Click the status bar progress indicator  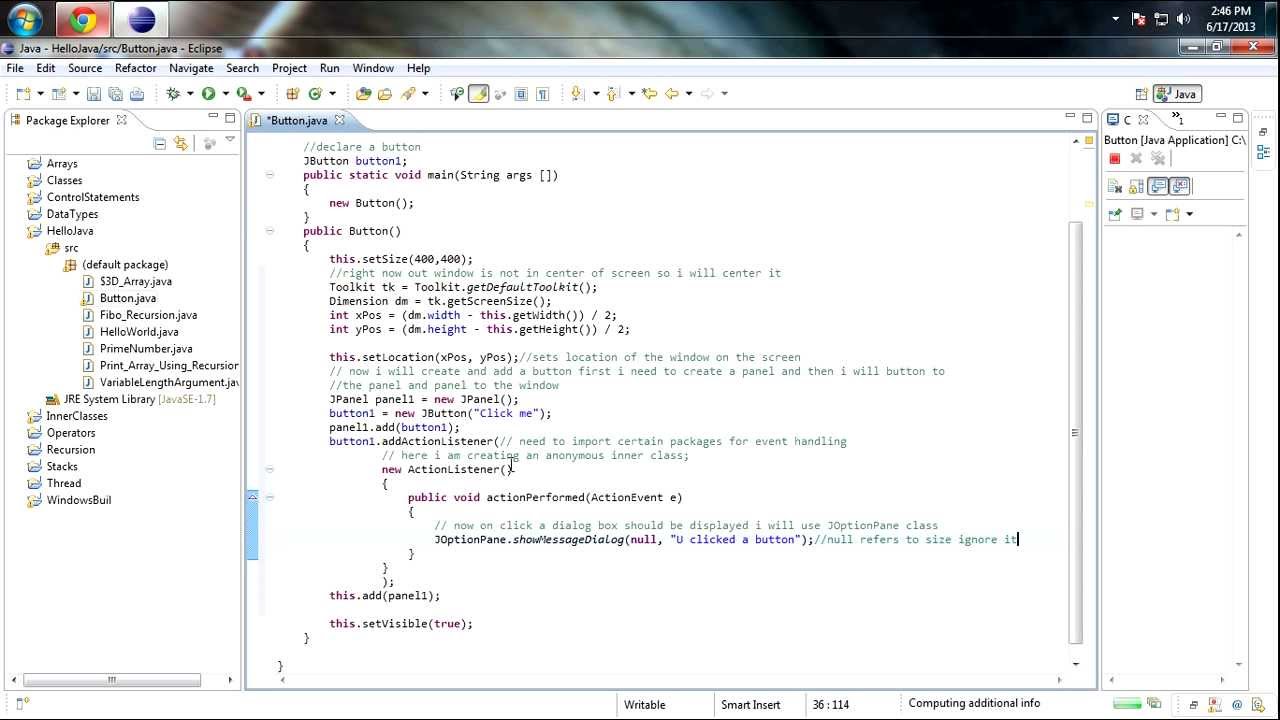[x=1127, y=704]
